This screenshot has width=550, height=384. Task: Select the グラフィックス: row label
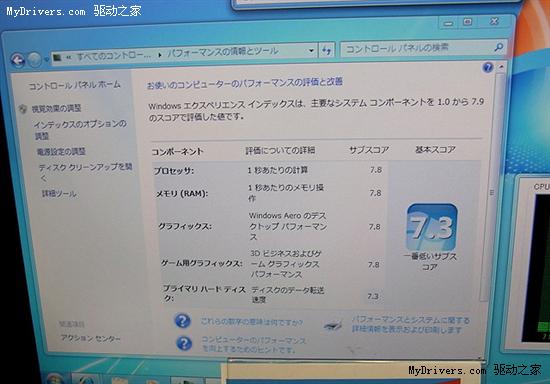pos(185,227)
